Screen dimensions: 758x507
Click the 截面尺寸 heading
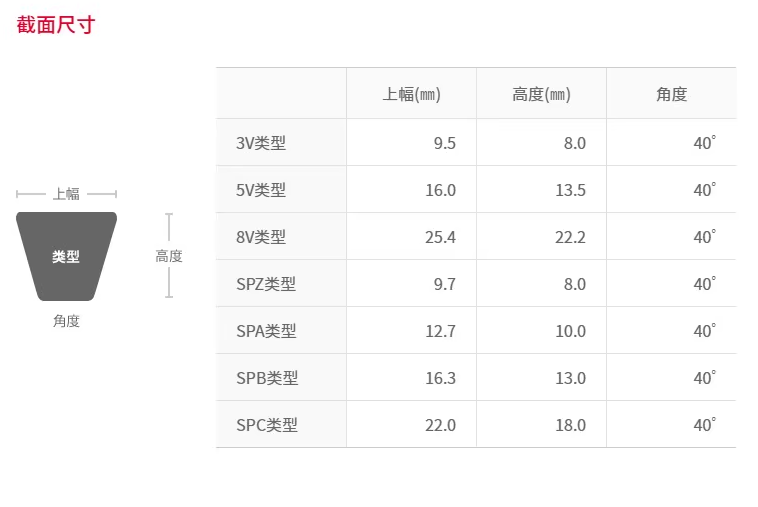[56, 25]
